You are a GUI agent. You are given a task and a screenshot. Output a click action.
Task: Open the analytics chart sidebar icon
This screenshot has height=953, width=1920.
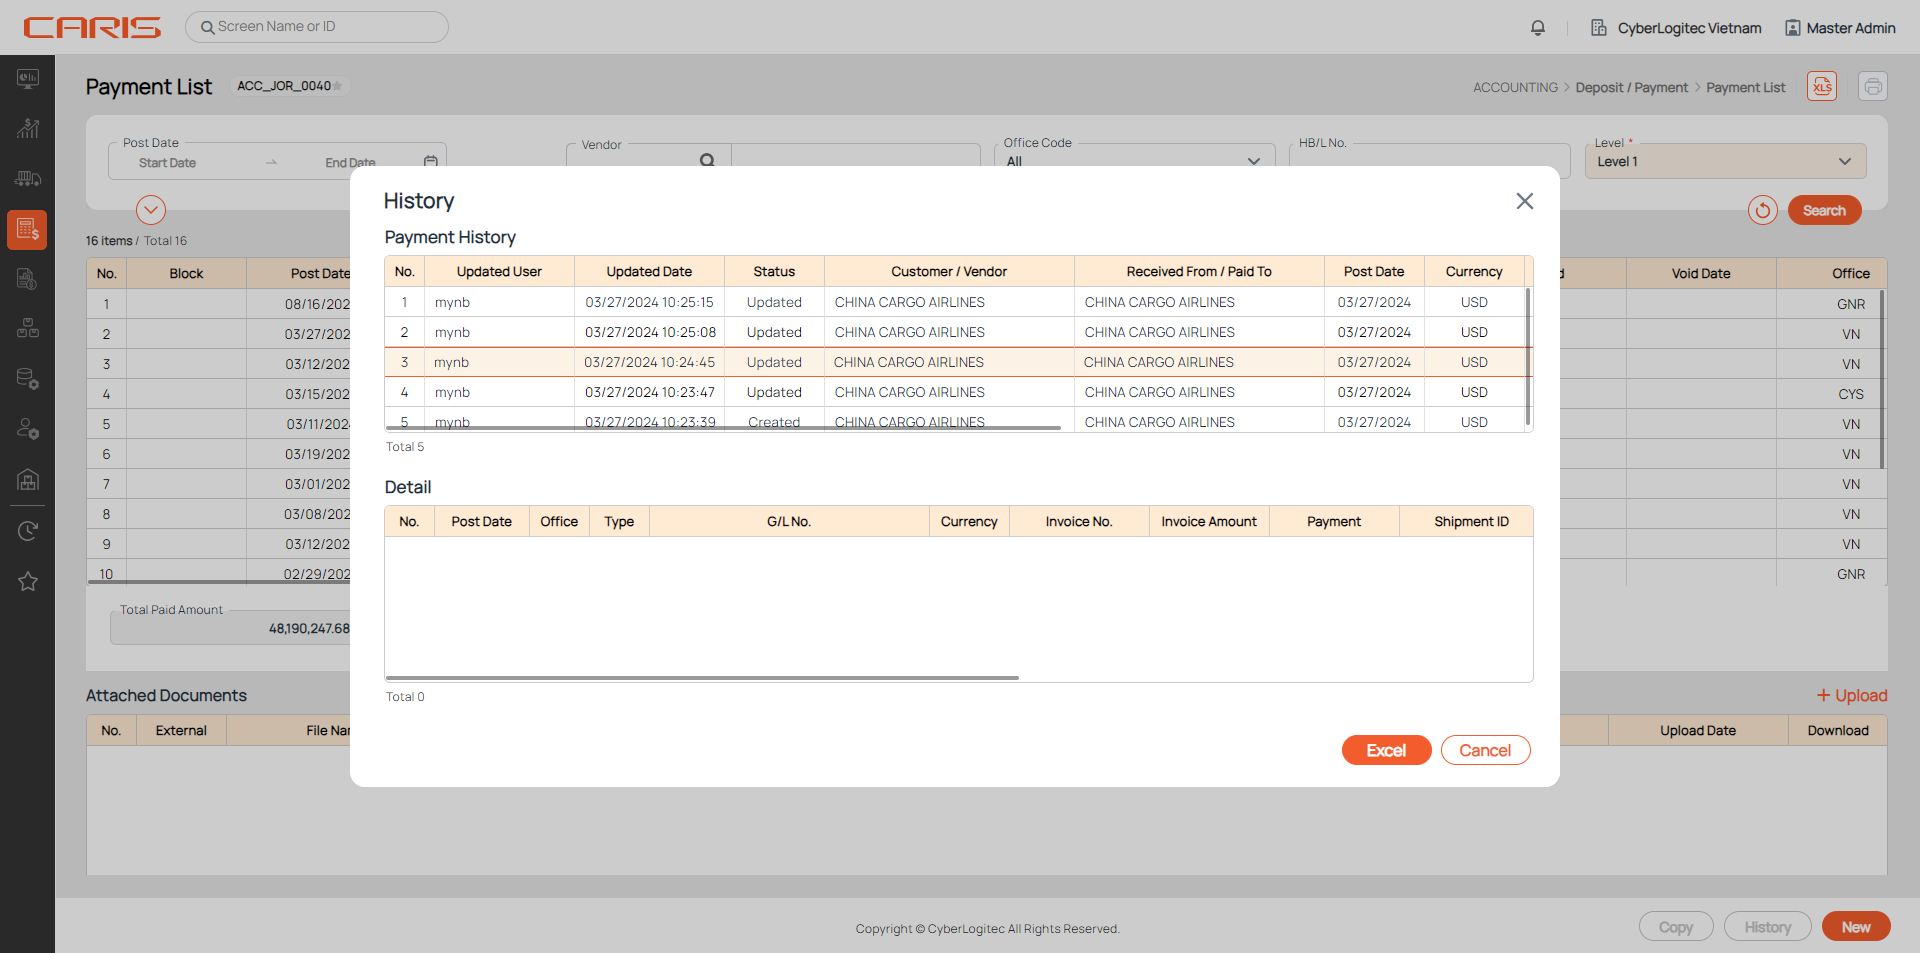pyautogui.click(x=28, y=129)
